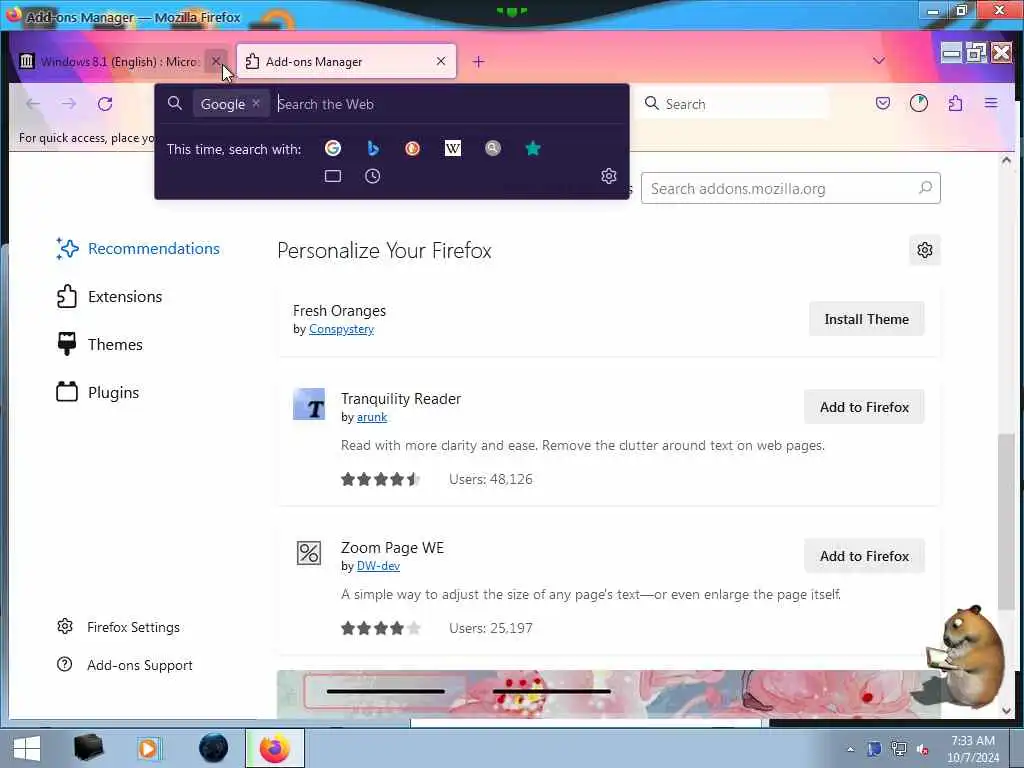Search open tabs using the tab icon
This screenshot has height=768, width=1024.
[332, 176]
